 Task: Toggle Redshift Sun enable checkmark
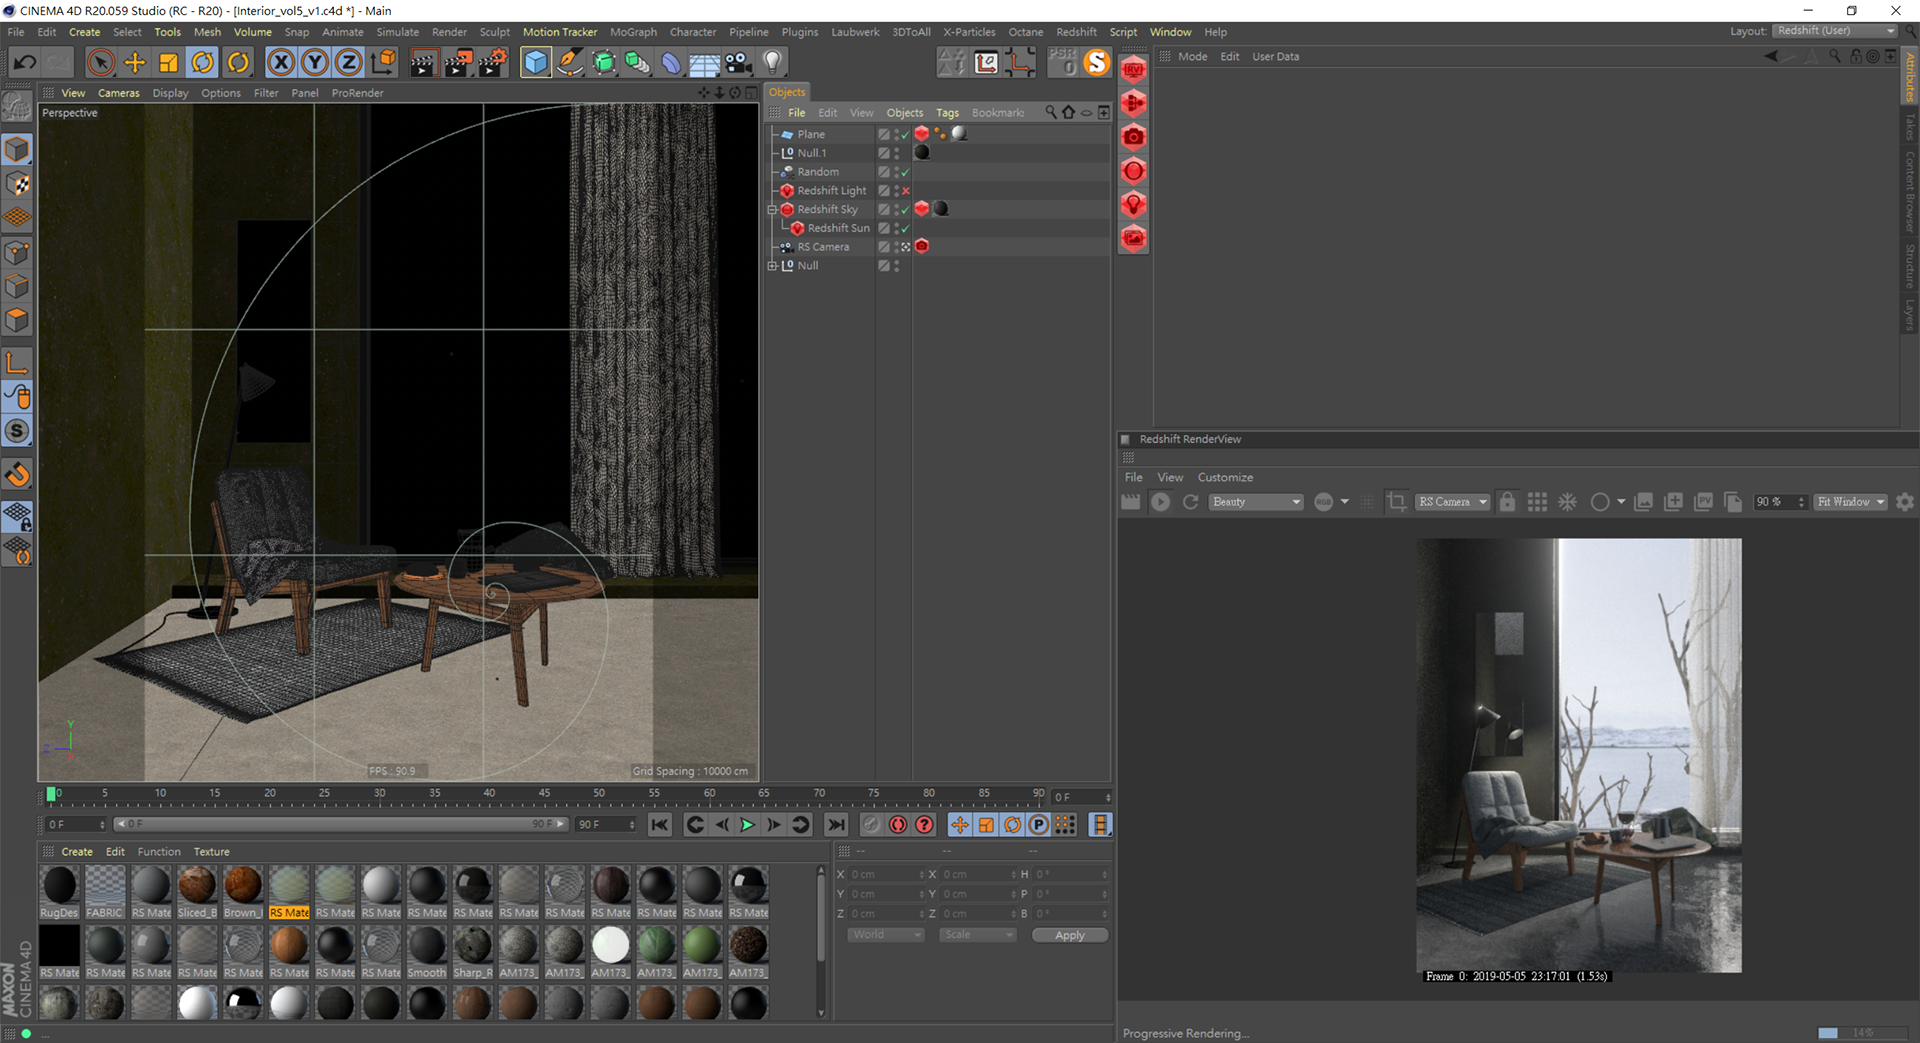pyautogui.click(x=906, y=229)
